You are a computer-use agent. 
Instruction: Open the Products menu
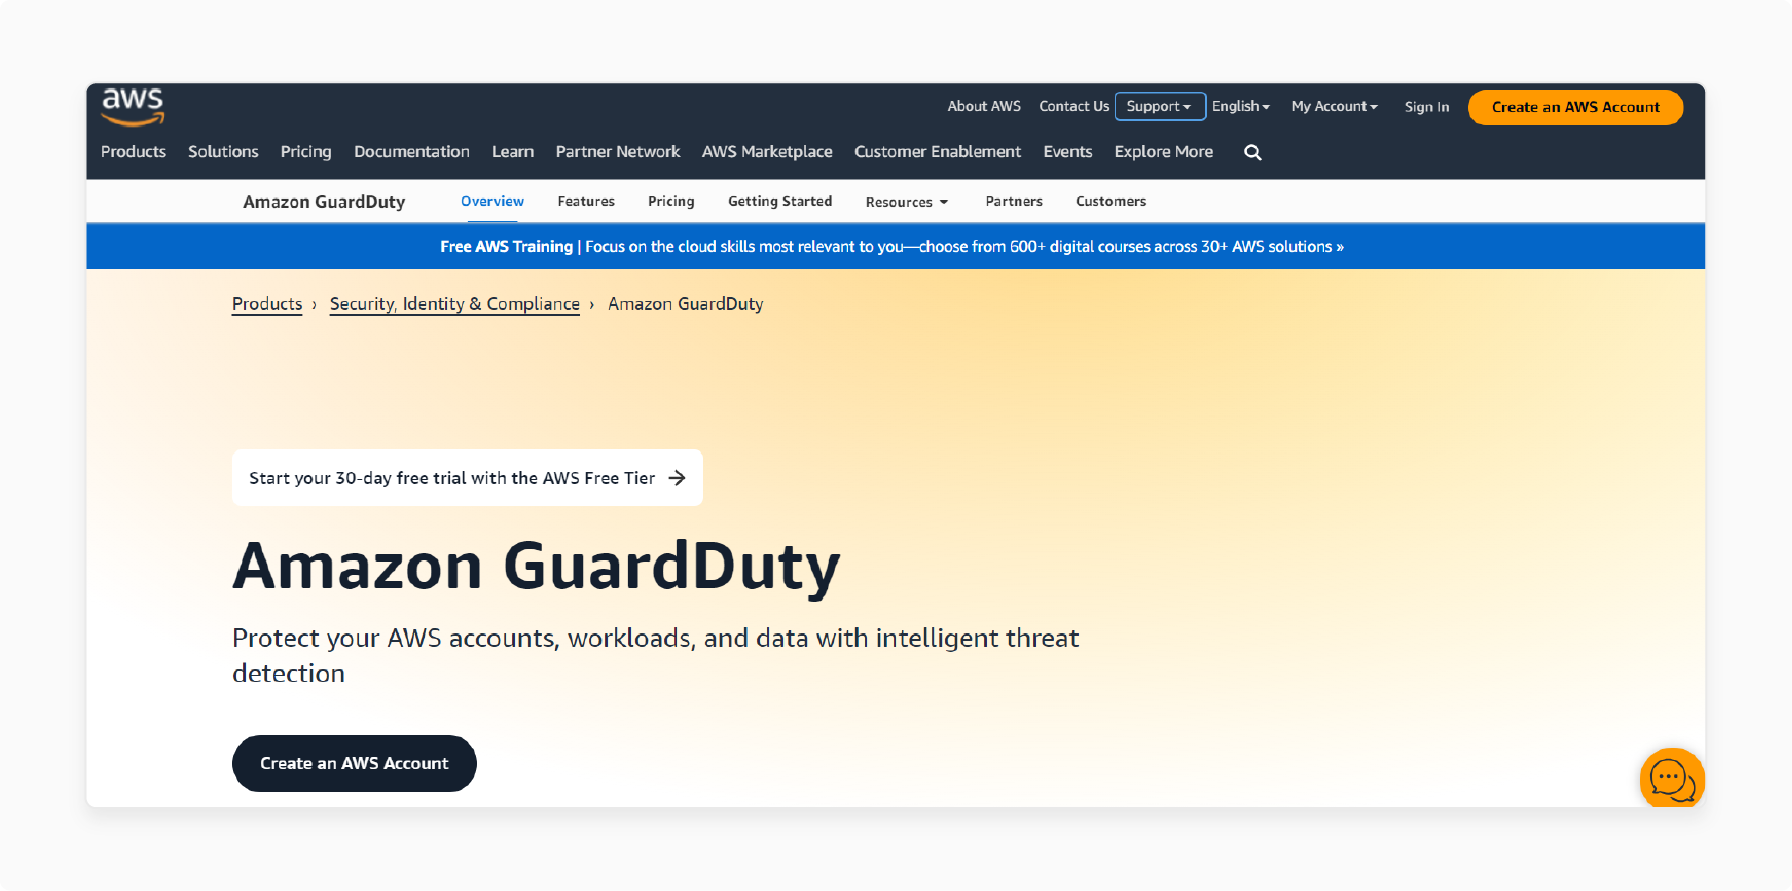133,152
